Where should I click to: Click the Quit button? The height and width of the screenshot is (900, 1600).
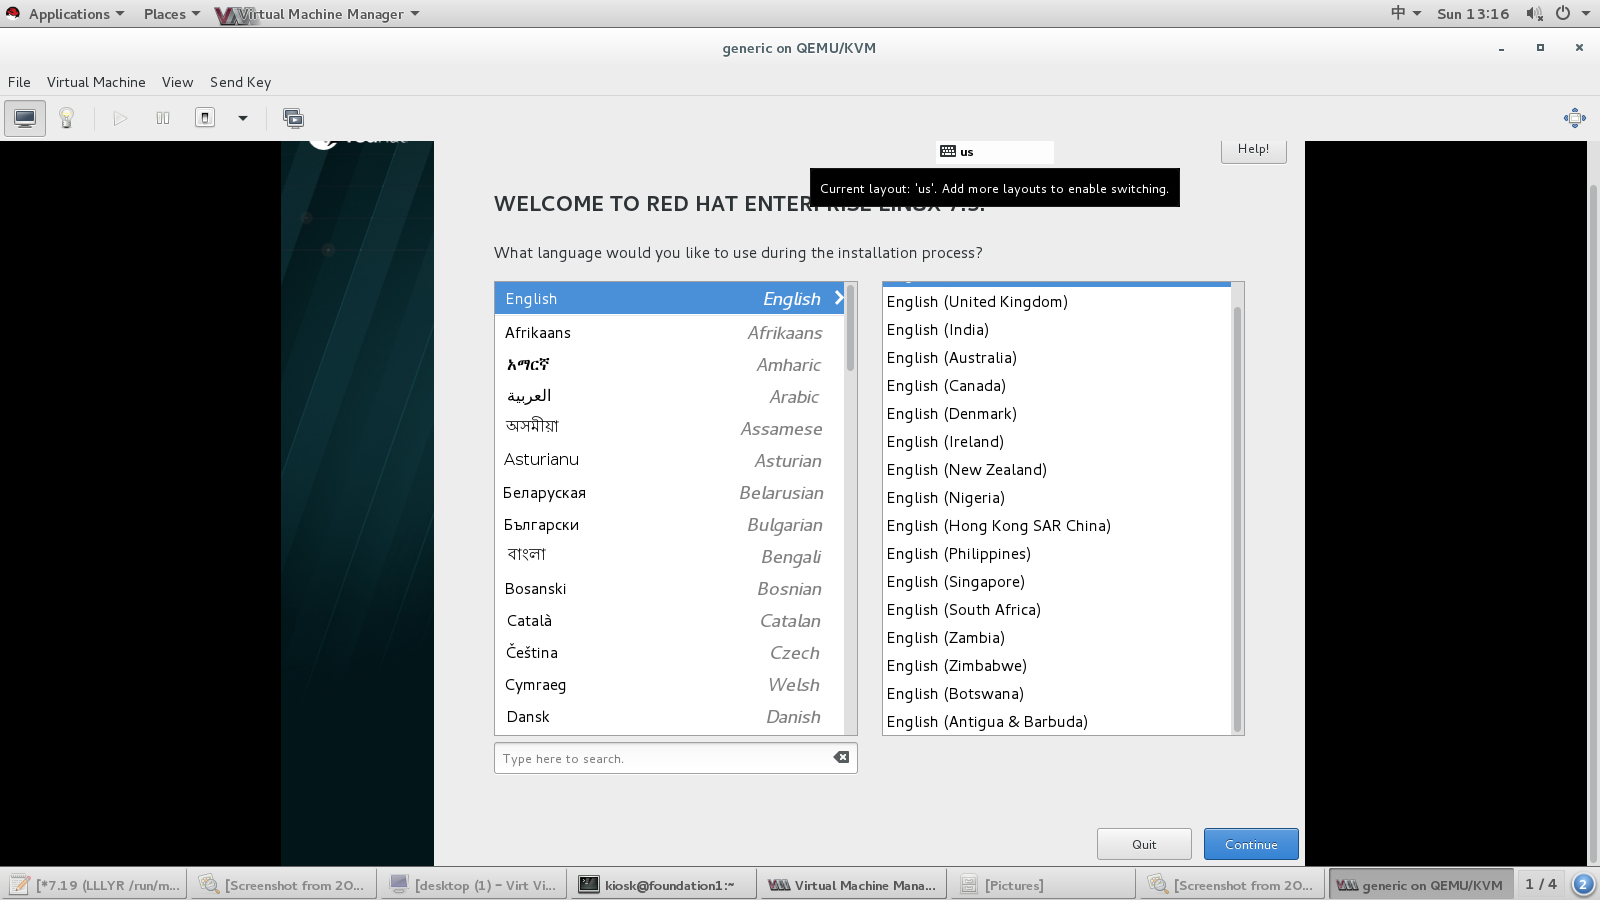tap(1144, 844)
